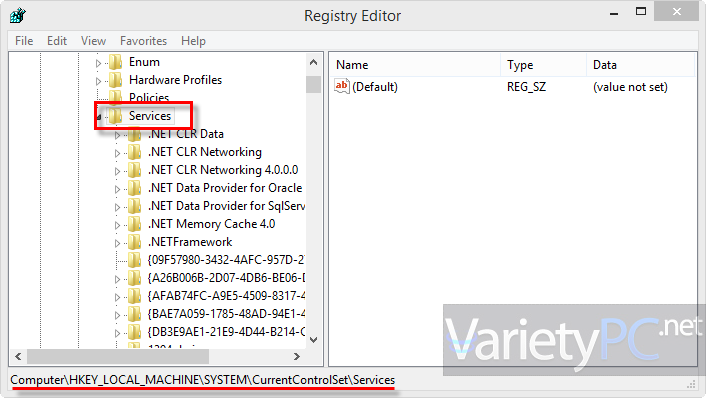Click the Services folder icon

tap(116, 116)
